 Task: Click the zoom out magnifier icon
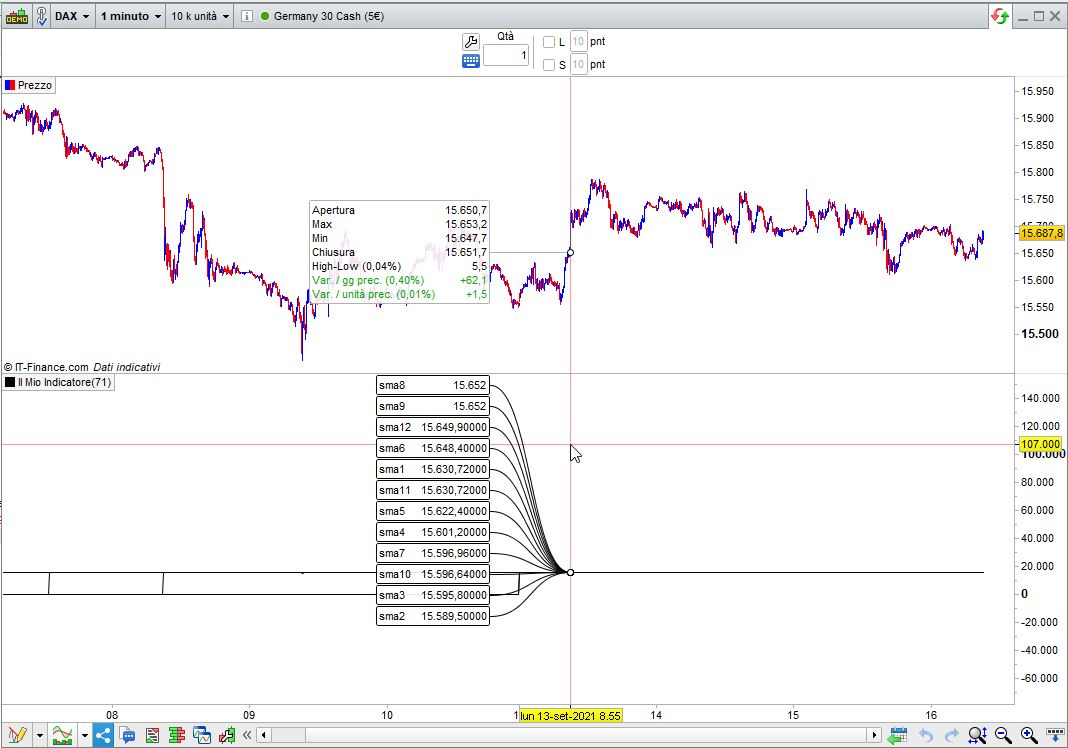1003,736
